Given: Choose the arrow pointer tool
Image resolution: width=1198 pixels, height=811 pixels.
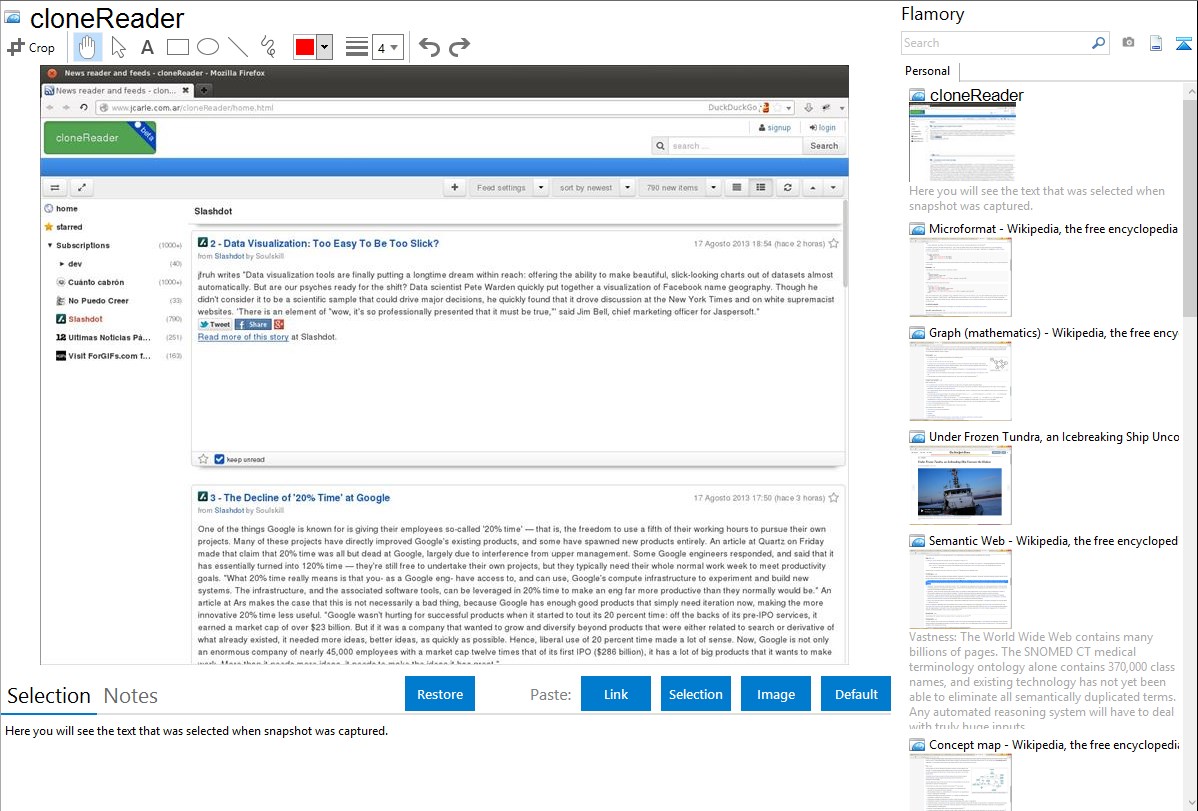Looking at the screenshot, I should click(118, 47).
